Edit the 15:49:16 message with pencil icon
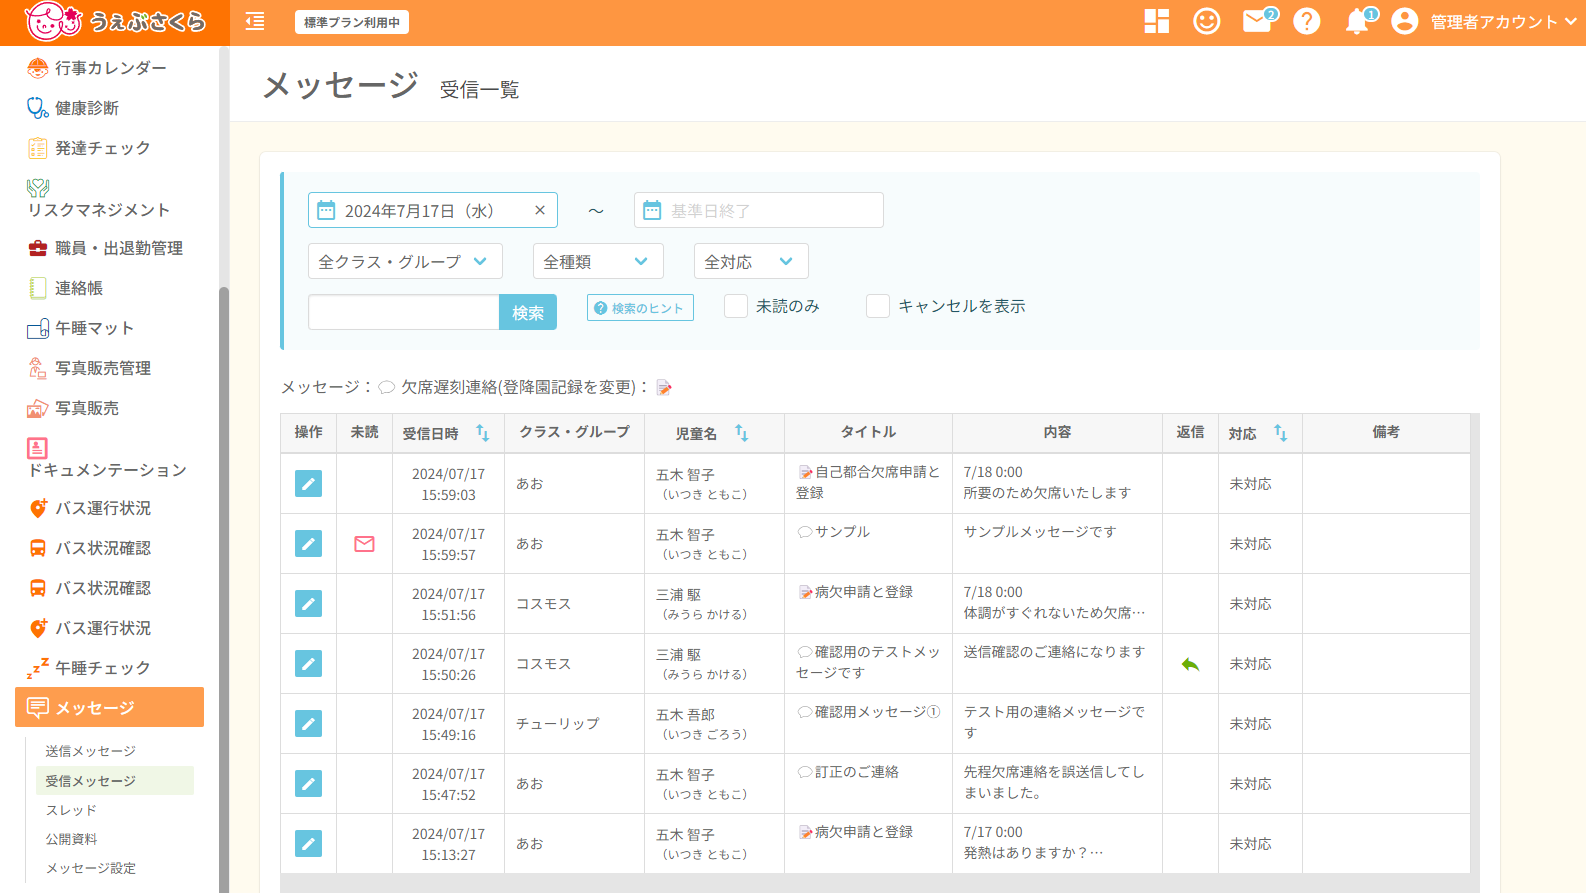 point(308,723)
